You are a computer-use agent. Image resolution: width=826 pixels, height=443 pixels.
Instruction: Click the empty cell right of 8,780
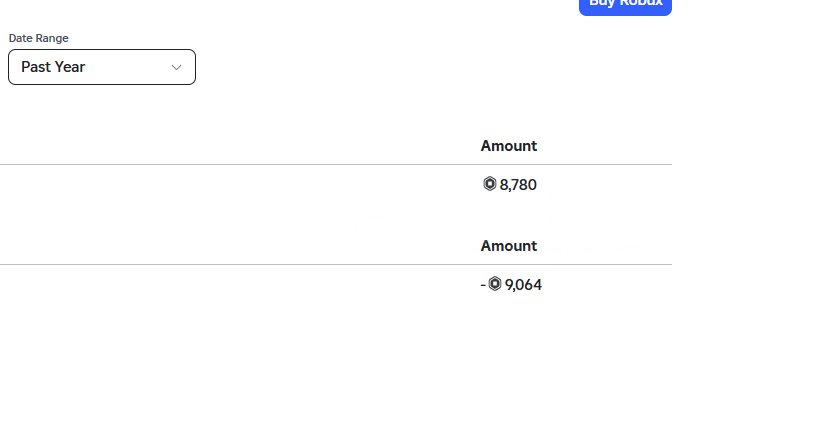(606, 185)
